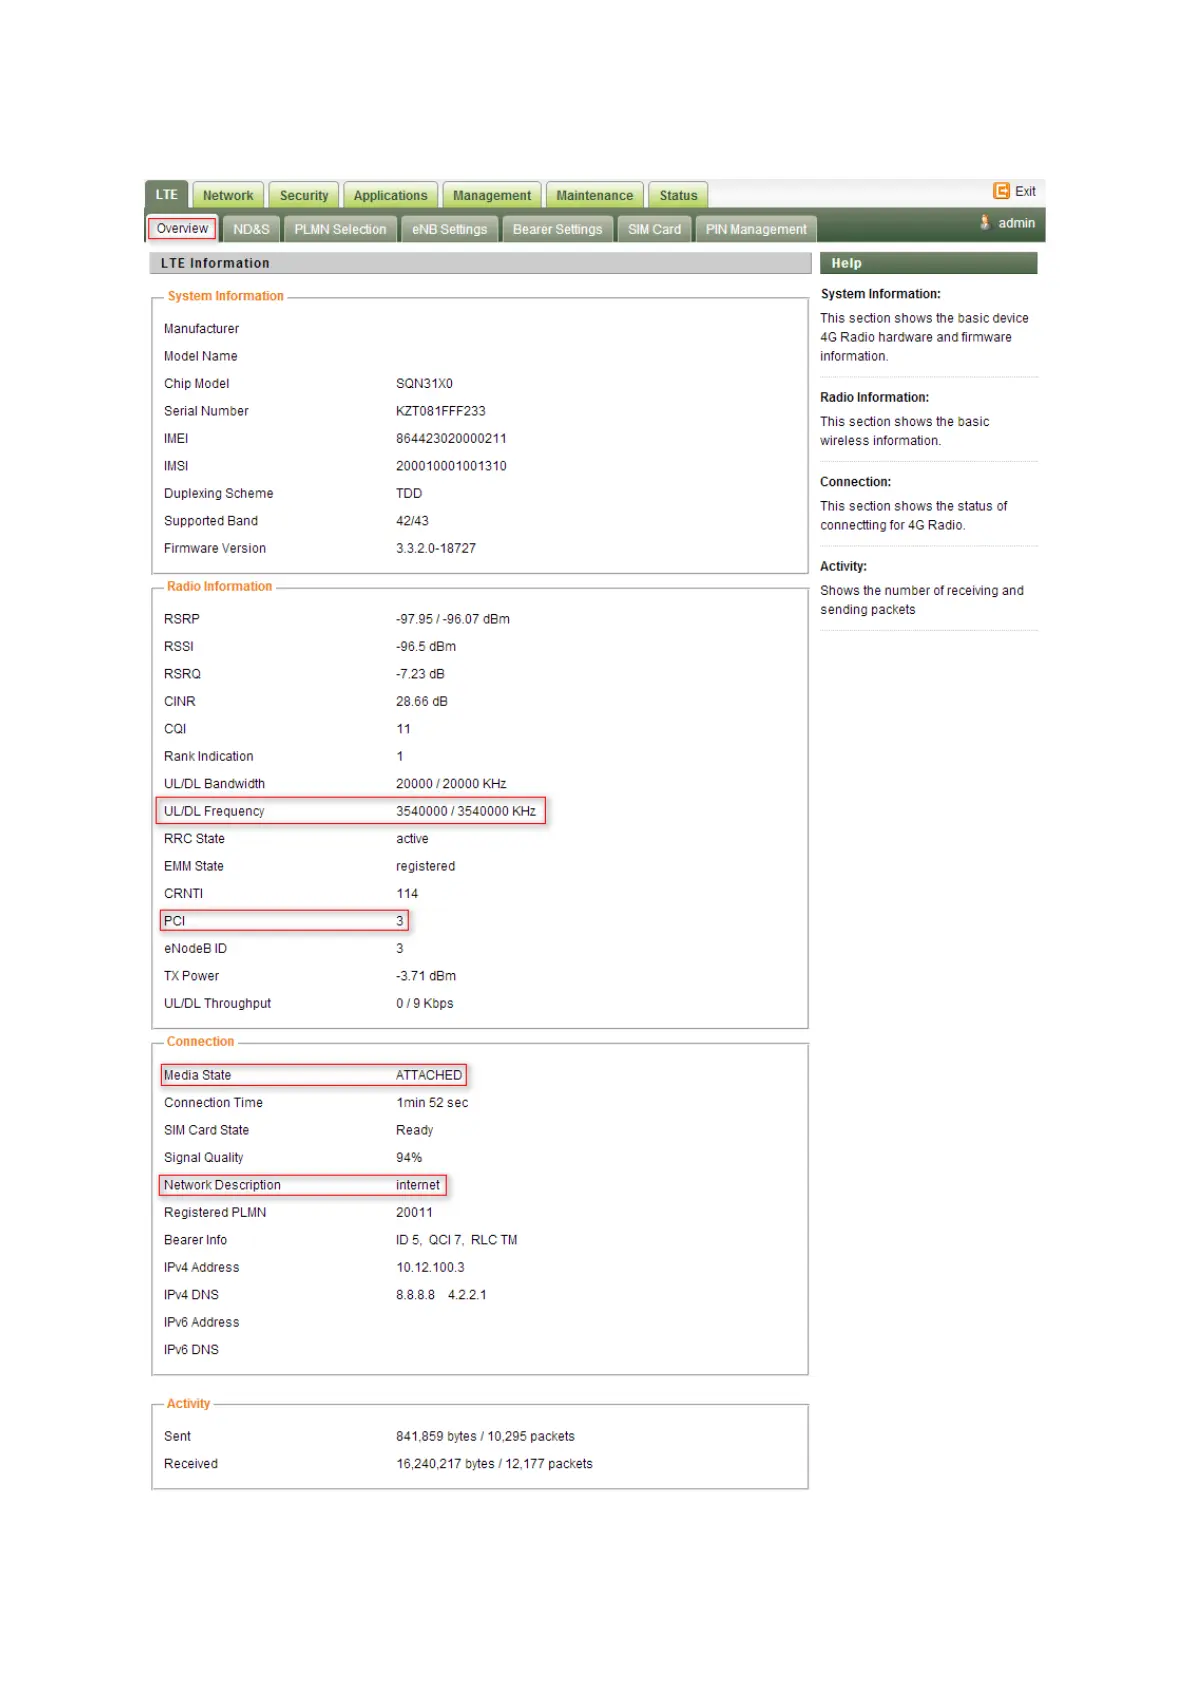Image resolution: width=1191 pixels, height=1684 pixels.
Task: Click Supported Band value 42/43
Action: (412, 521)
